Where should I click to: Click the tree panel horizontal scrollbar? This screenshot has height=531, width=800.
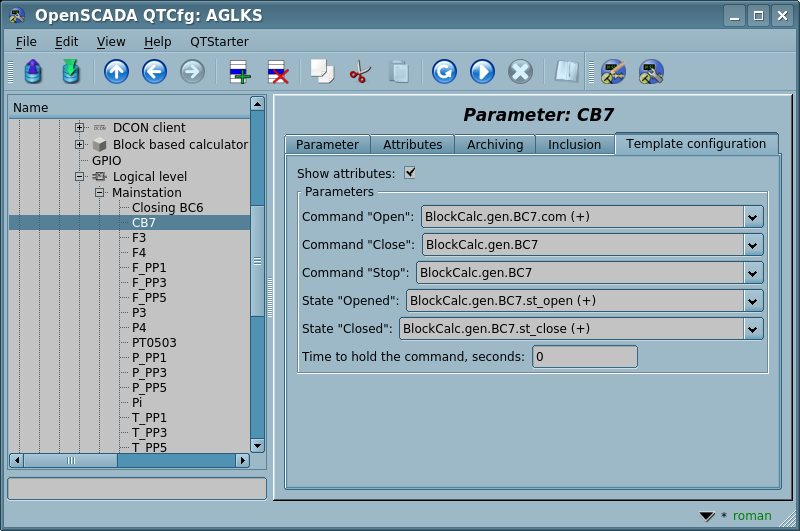click(128, 461)
